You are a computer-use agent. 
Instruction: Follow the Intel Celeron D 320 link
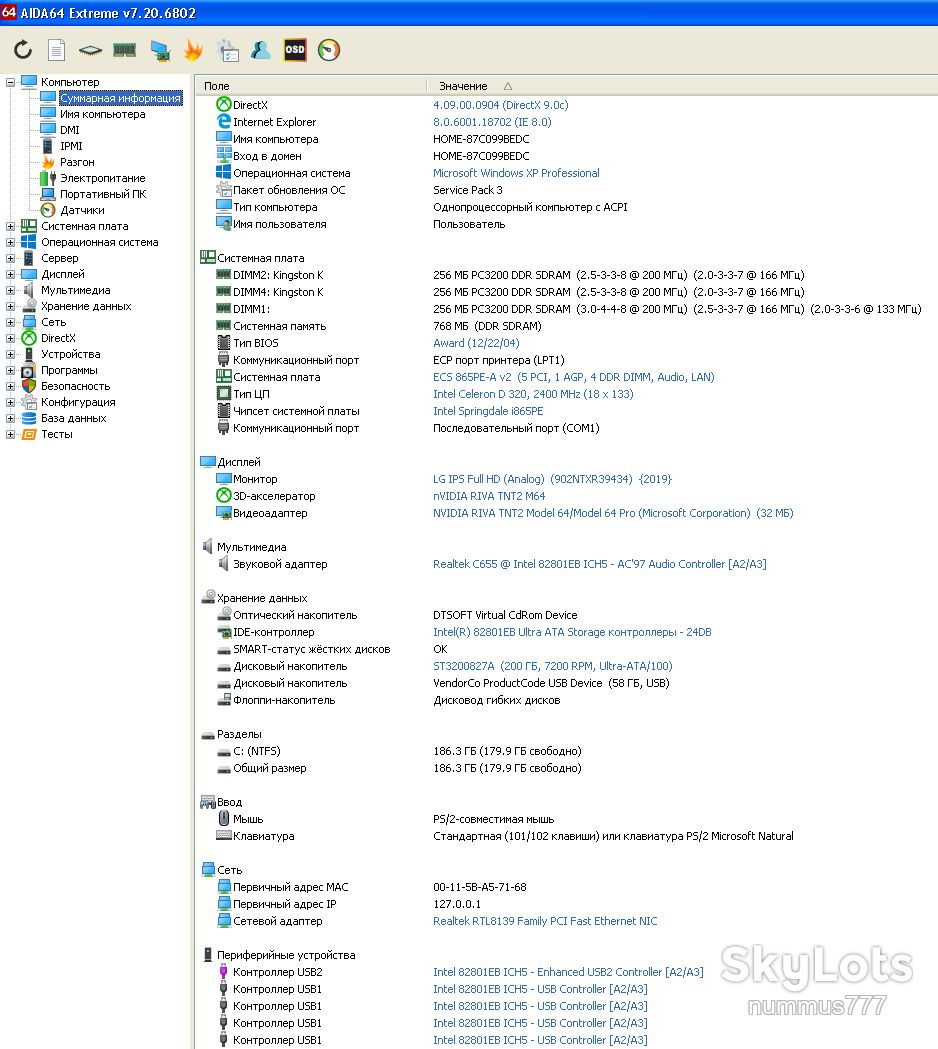pyautogui.click(x=533, y=394)
